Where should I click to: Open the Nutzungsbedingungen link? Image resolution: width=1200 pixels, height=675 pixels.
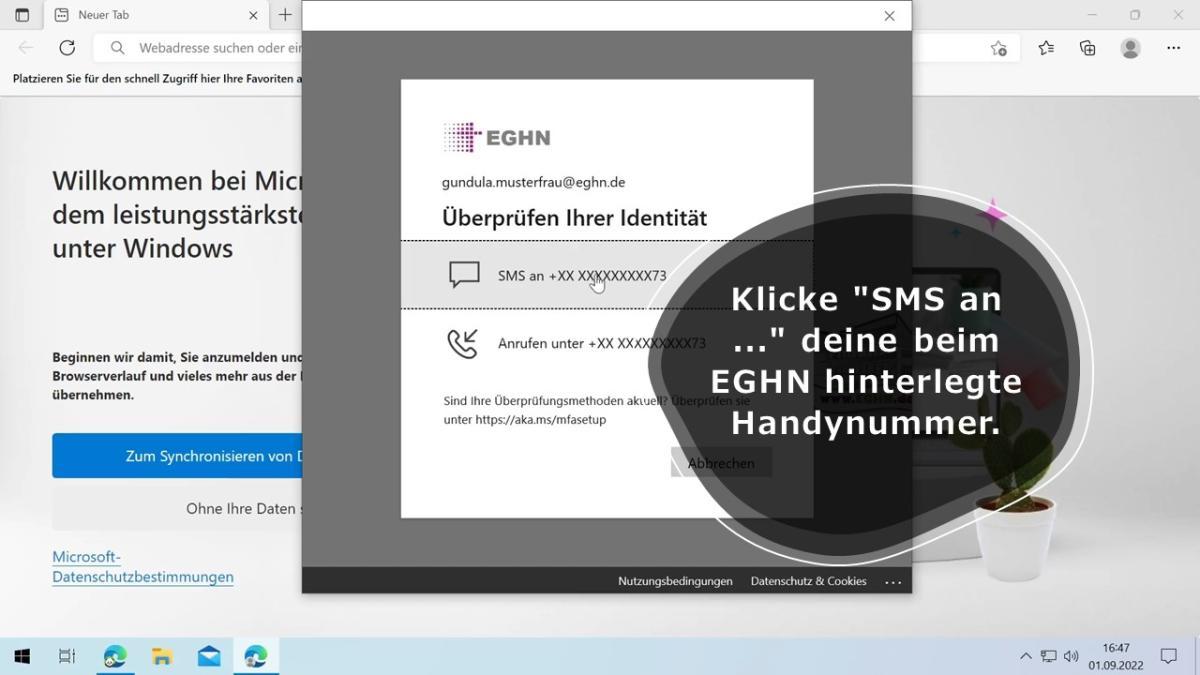click(675, 581)
